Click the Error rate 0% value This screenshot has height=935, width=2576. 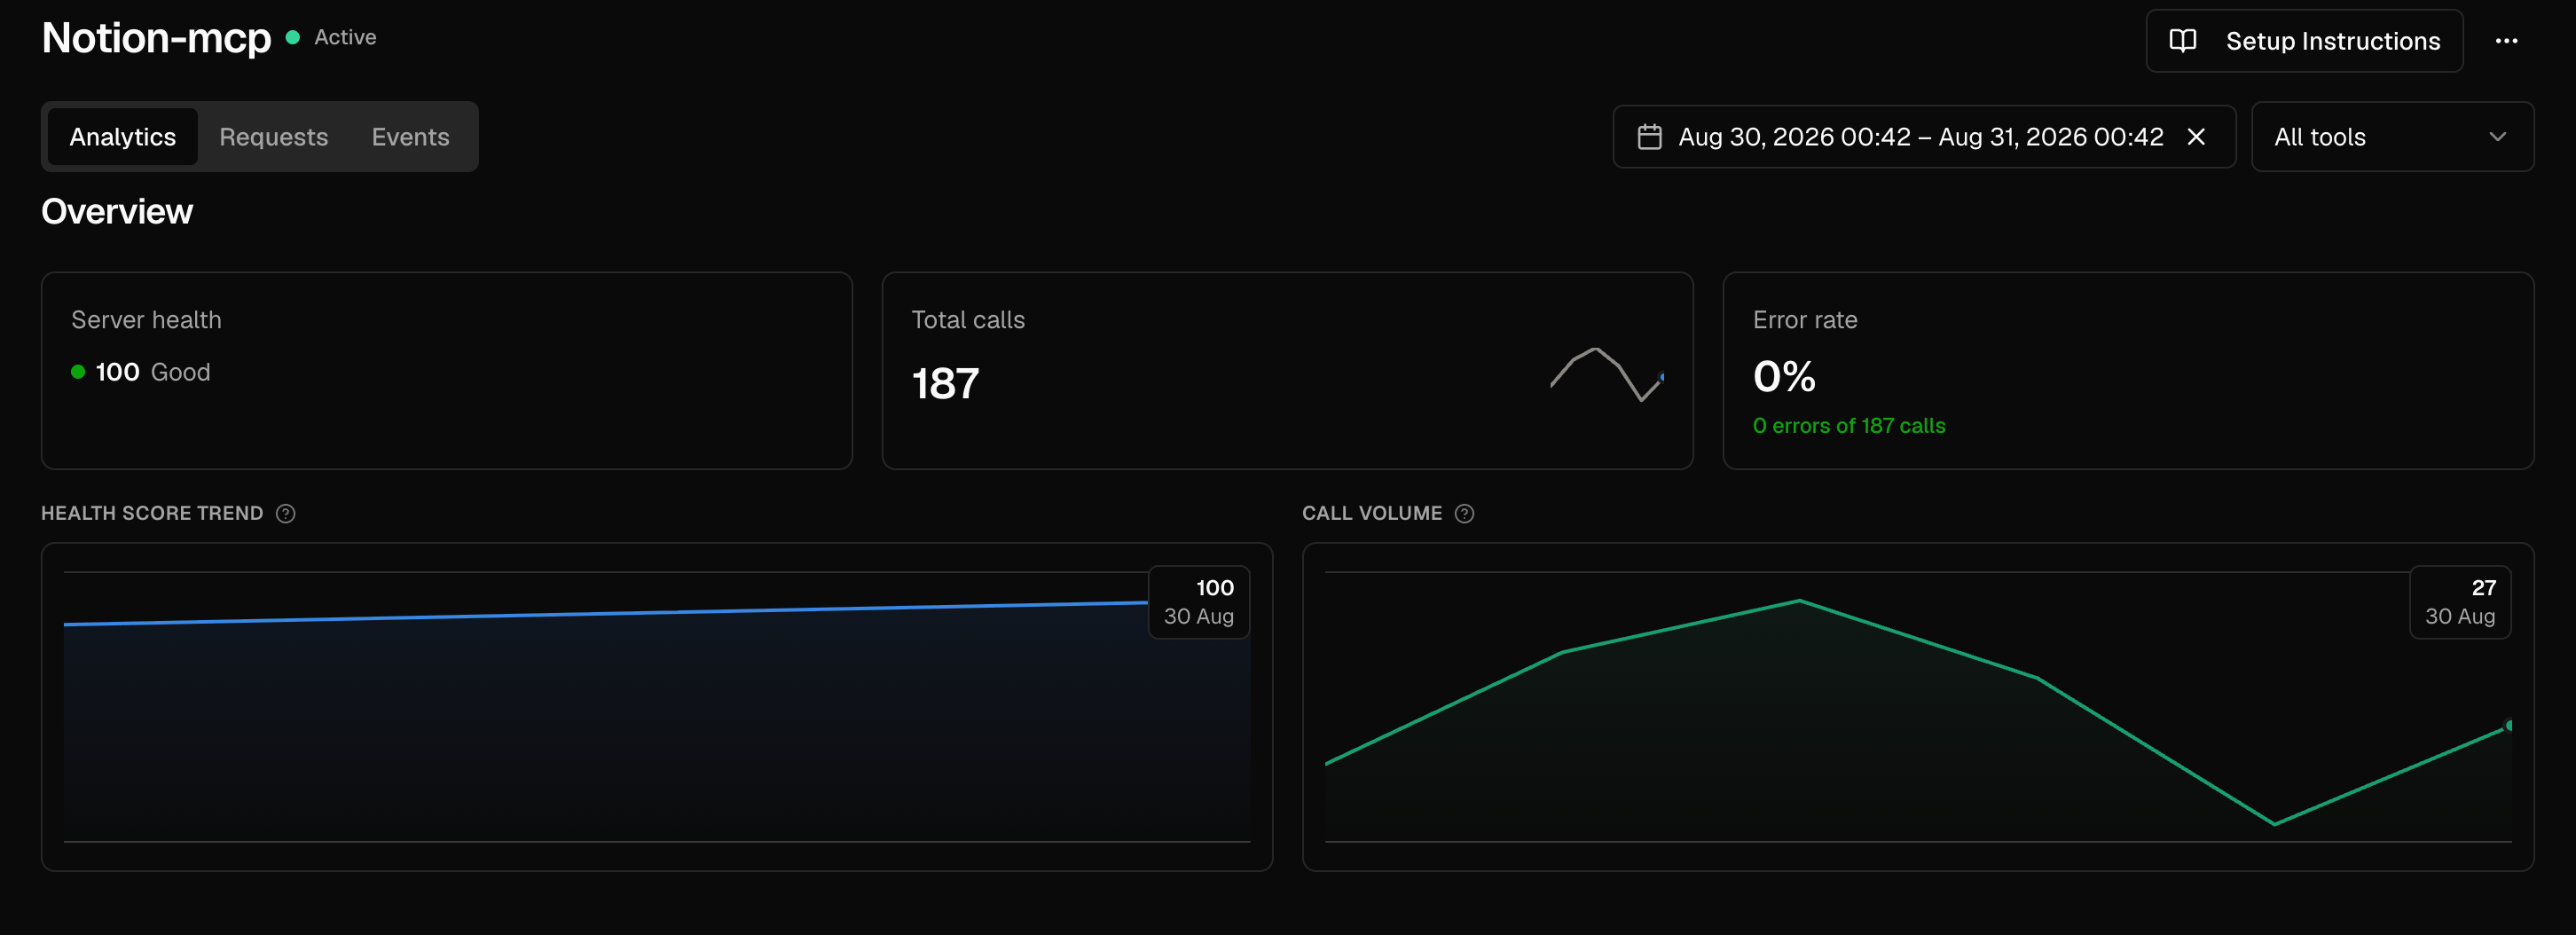coord(1784,377)
